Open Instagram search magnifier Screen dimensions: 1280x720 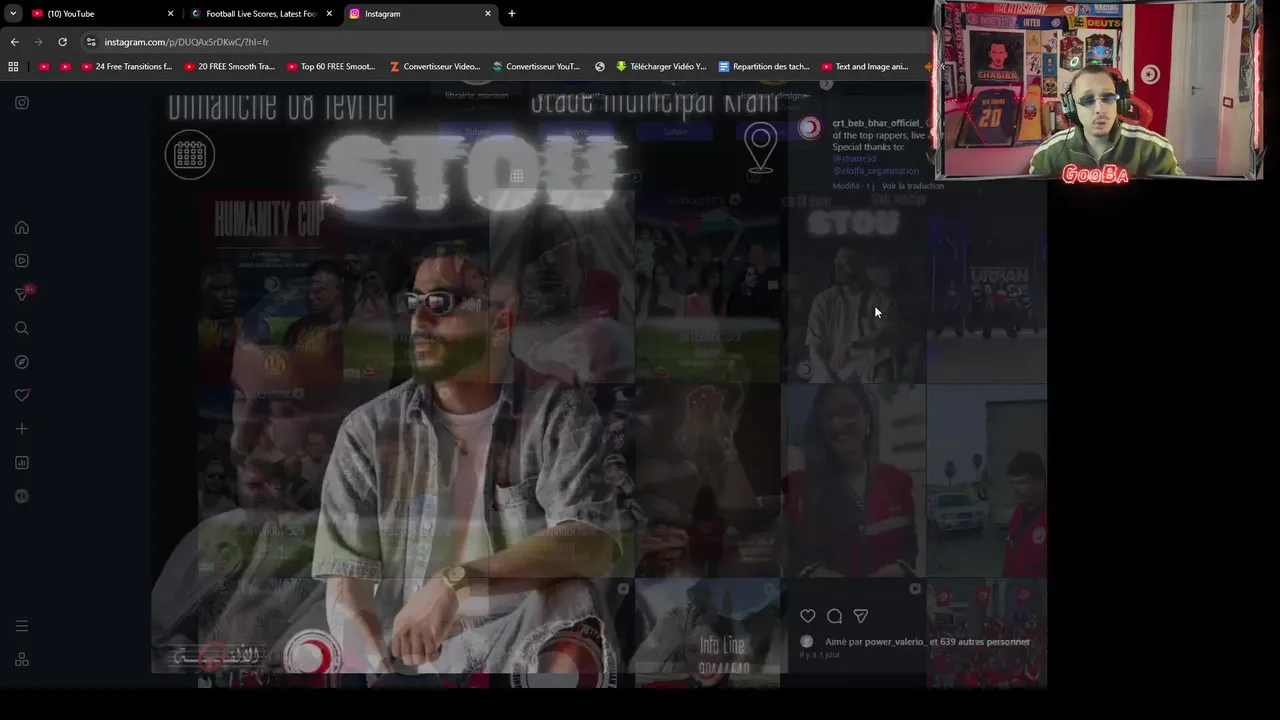22,328
